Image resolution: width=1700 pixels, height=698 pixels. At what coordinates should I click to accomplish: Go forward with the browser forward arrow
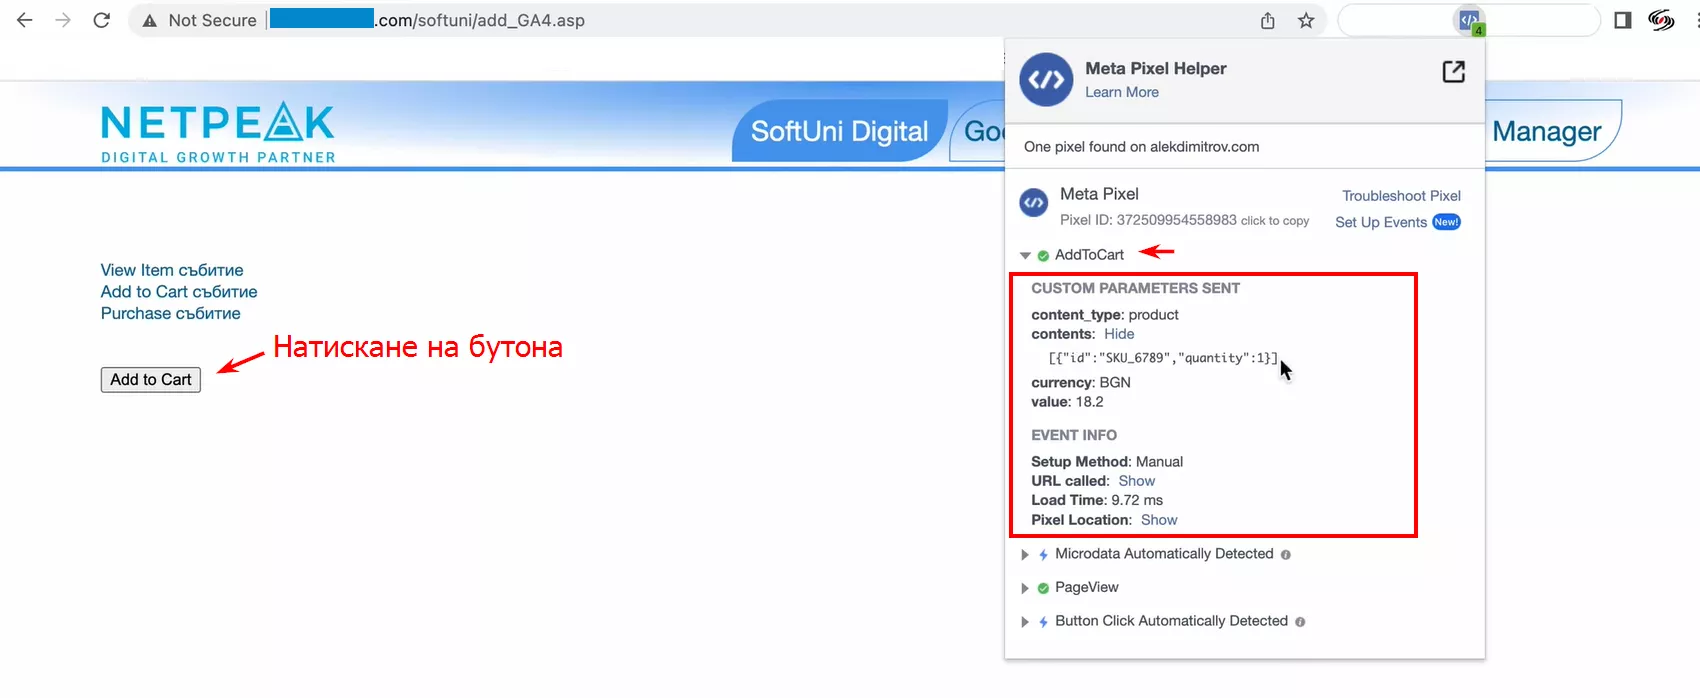coord(63,20)
